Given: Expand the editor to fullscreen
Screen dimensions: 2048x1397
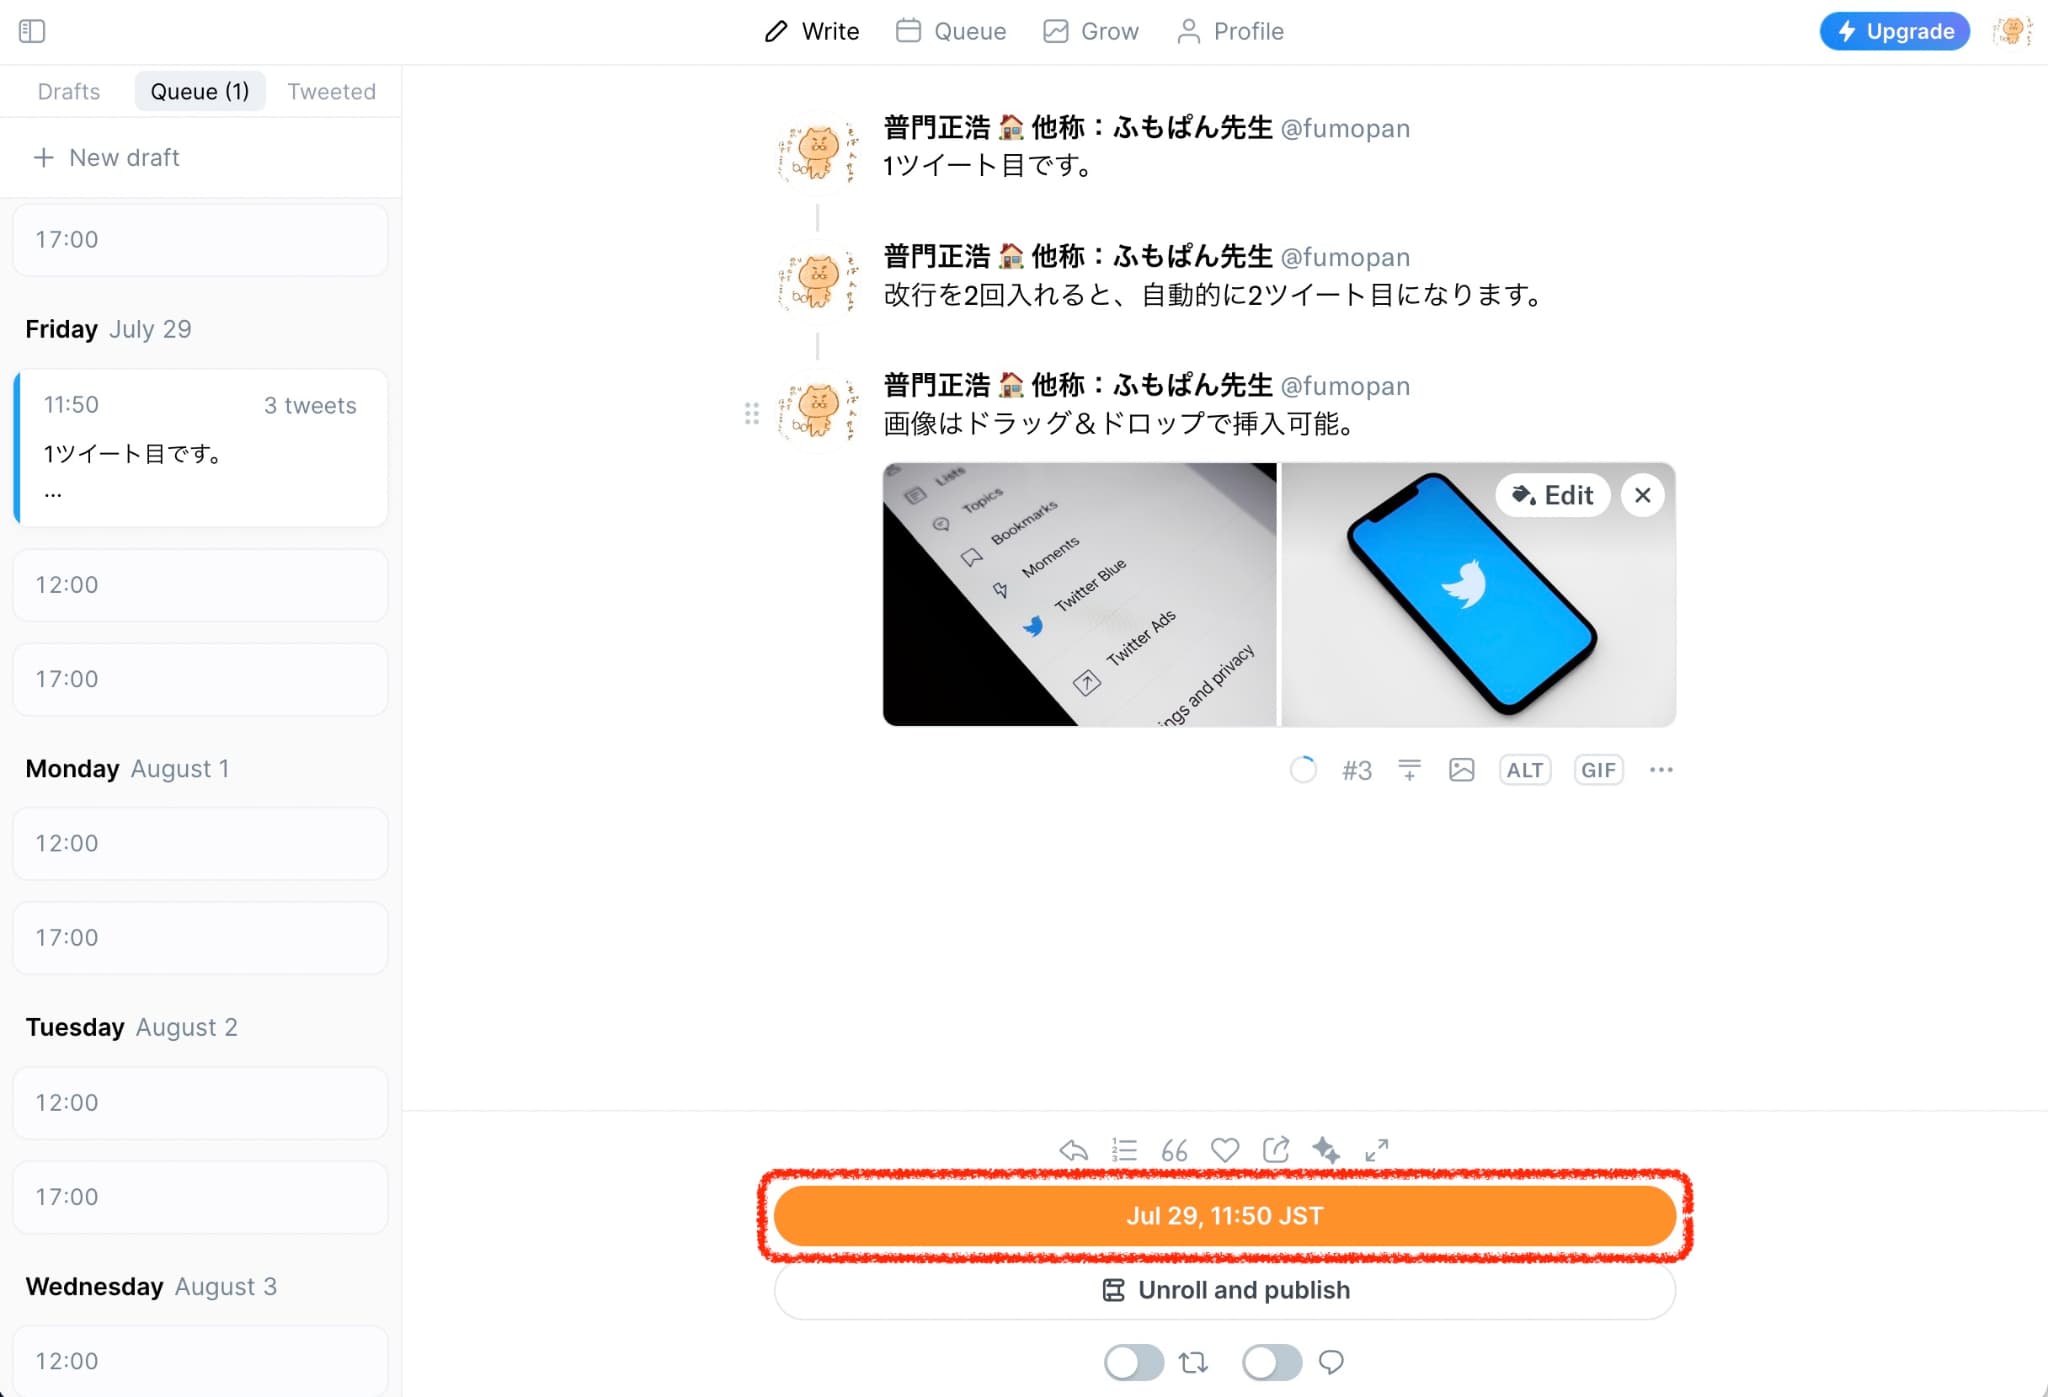Looking at the screenshot, I should click(1377, 1149).
